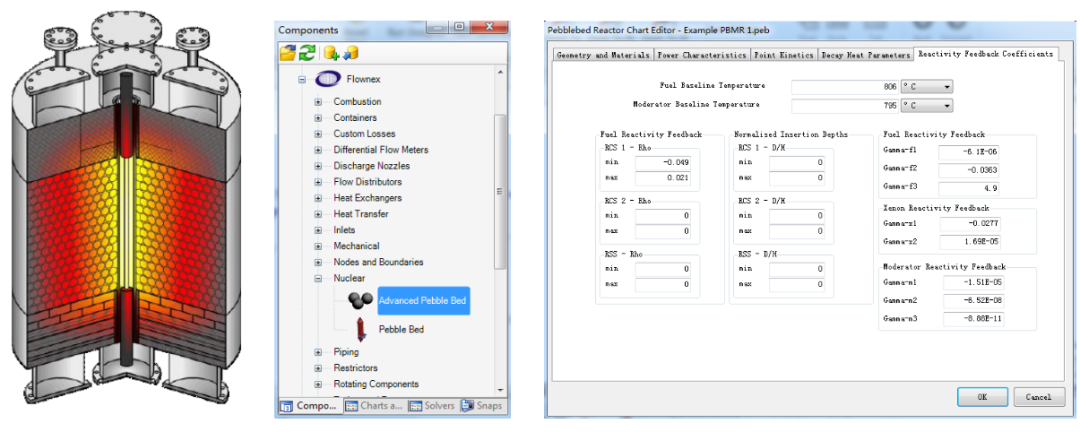Click the green refresh arrows icon

pyautogui.click(x=307, y=52)
